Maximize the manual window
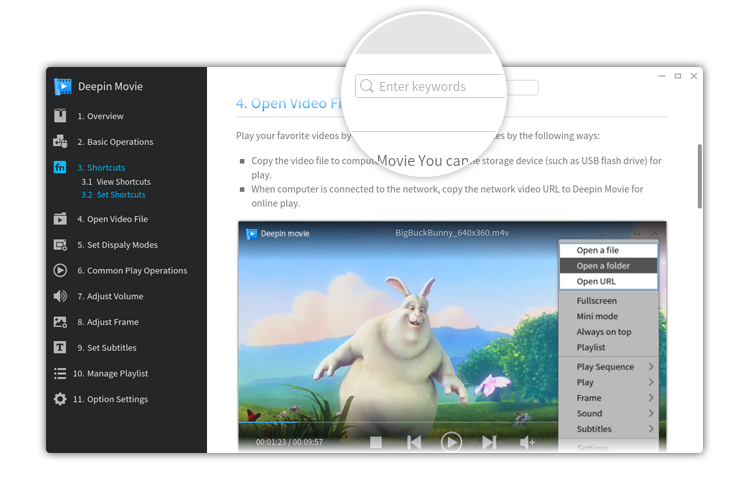The height and width of the screenshot is (500, 749). [678, 76]
